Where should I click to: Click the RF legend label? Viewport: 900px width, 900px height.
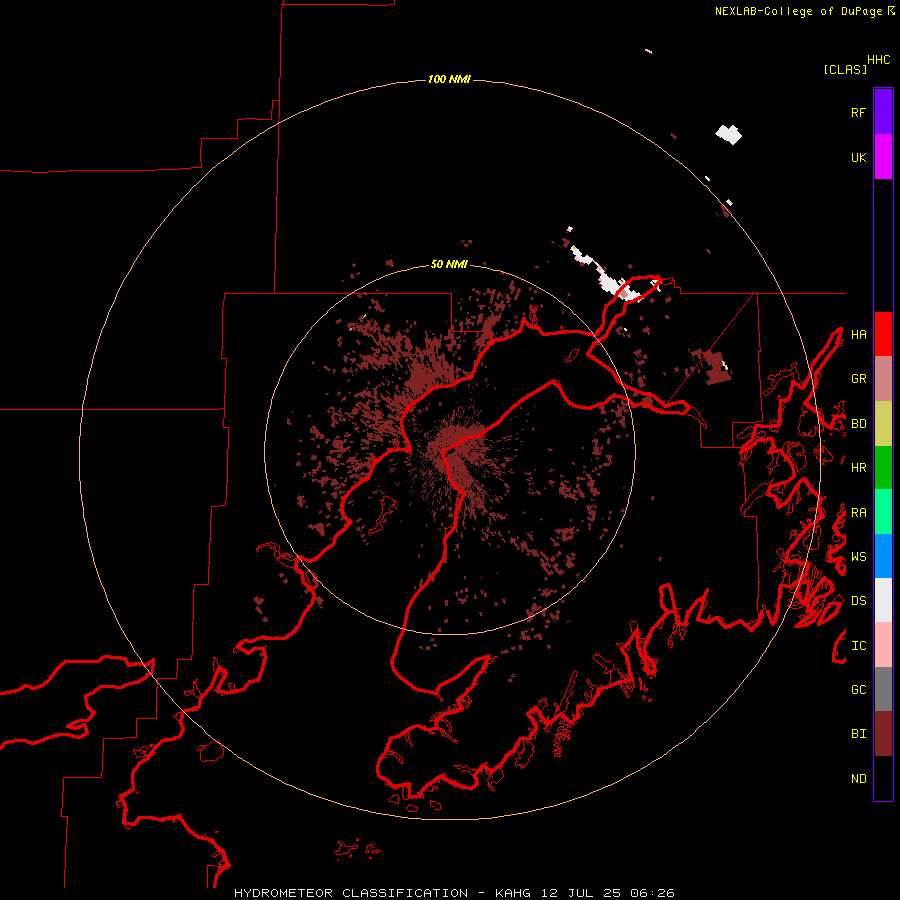(858, 112)
